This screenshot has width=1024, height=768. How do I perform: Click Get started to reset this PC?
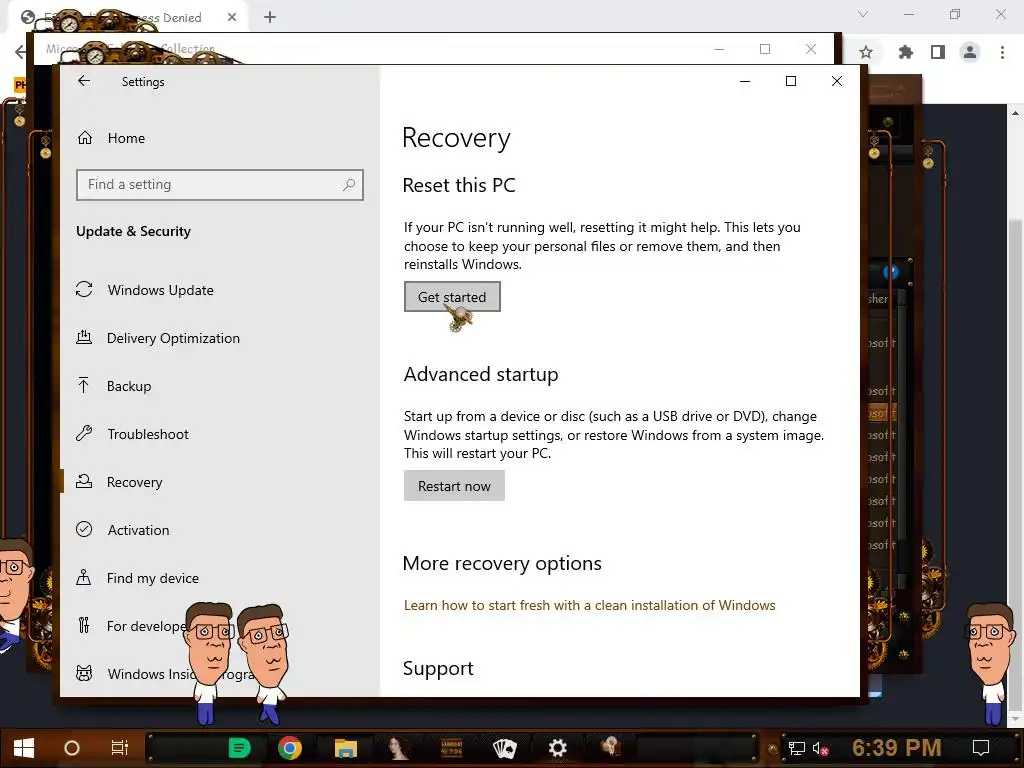[x=452, y=296]
